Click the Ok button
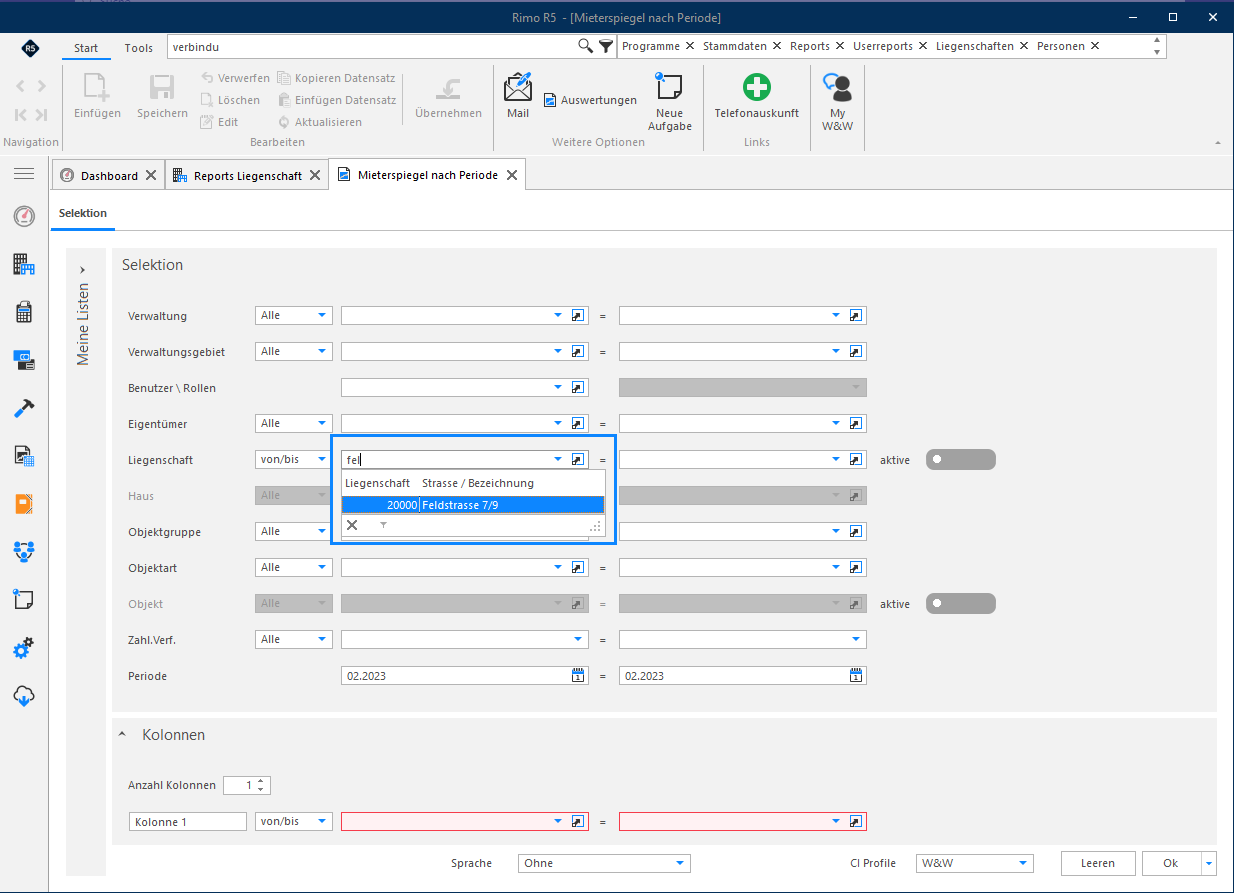 (1171, 863)
